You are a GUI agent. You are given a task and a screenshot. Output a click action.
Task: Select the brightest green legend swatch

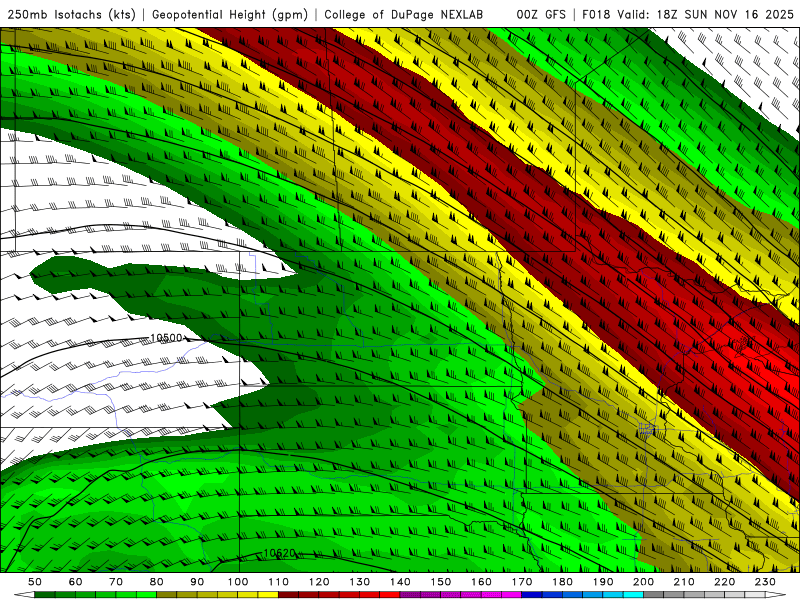[x=146, y=594]
